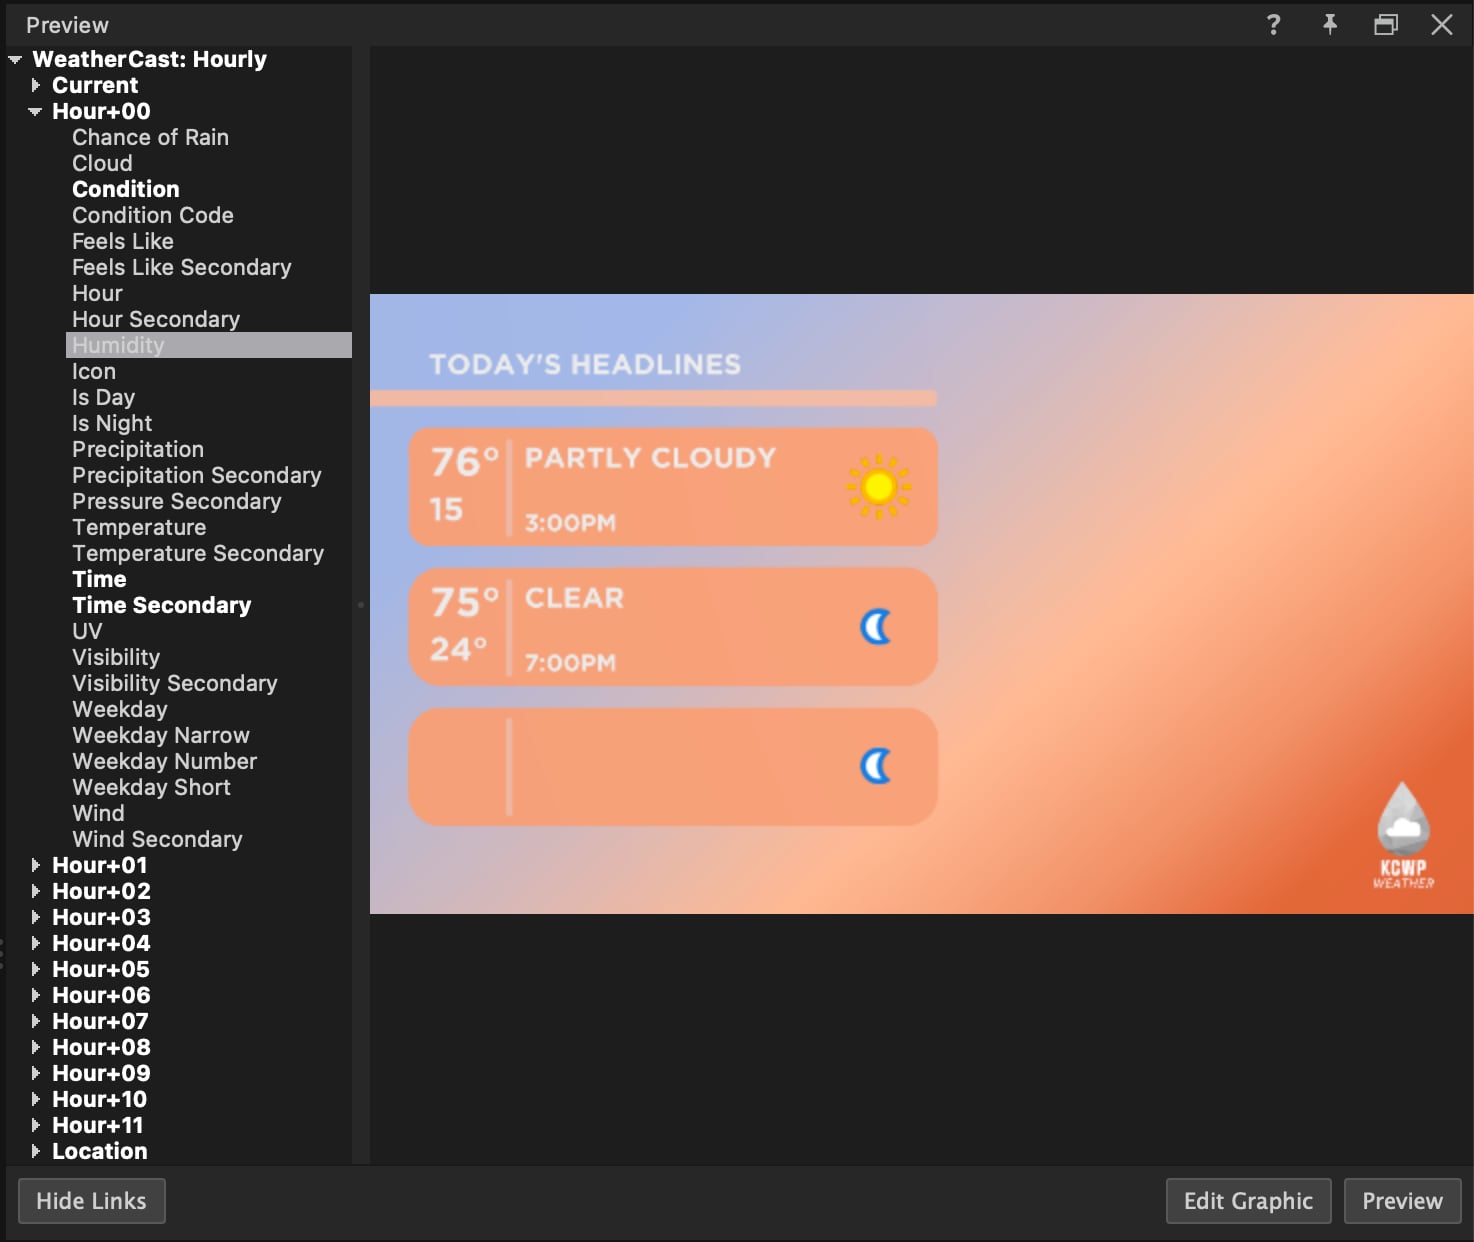Image resolution: width=1474 pixels, height=1242 pixels.
Task: Select the bold Time item
Action: (x=100, y=580)
